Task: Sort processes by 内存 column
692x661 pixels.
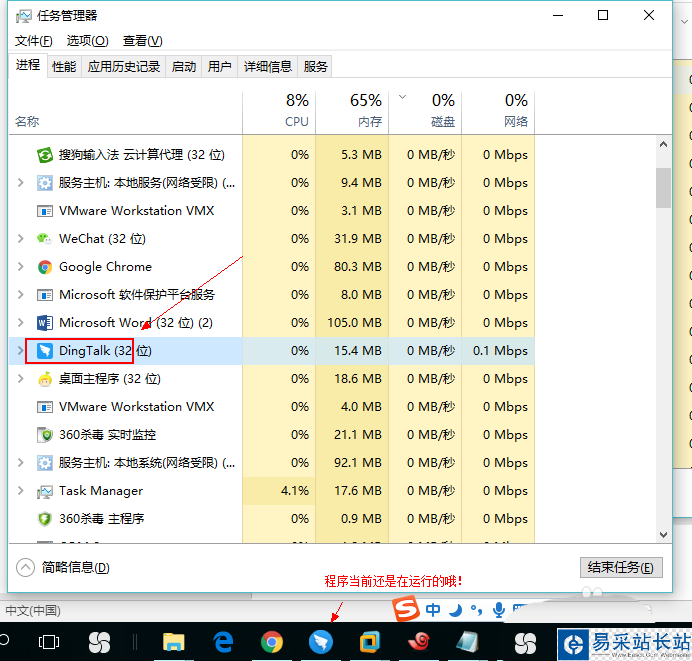Action: tap(352, 112)
